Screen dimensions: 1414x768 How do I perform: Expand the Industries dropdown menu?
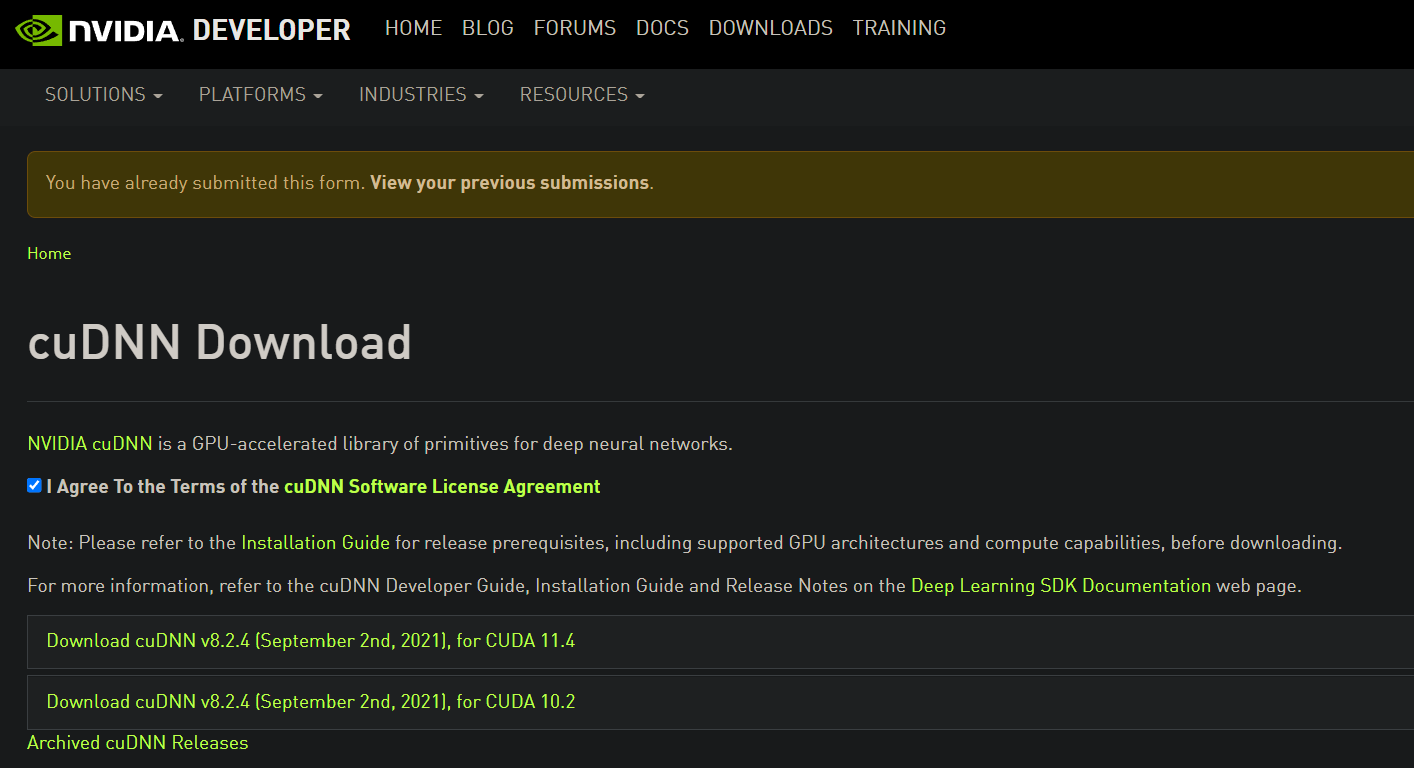[421, 94]
